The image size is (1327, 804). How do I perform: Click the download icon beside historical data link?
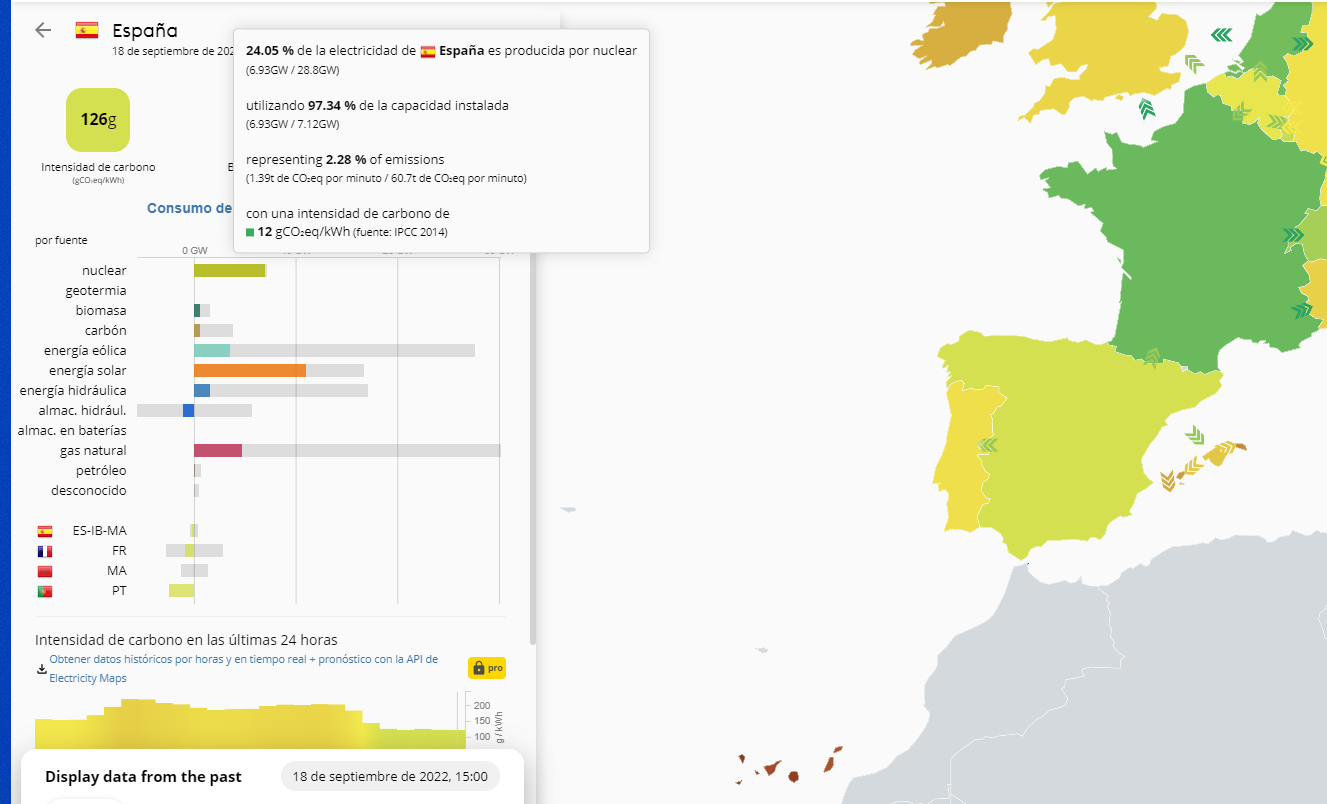click(x=41, y=668)
